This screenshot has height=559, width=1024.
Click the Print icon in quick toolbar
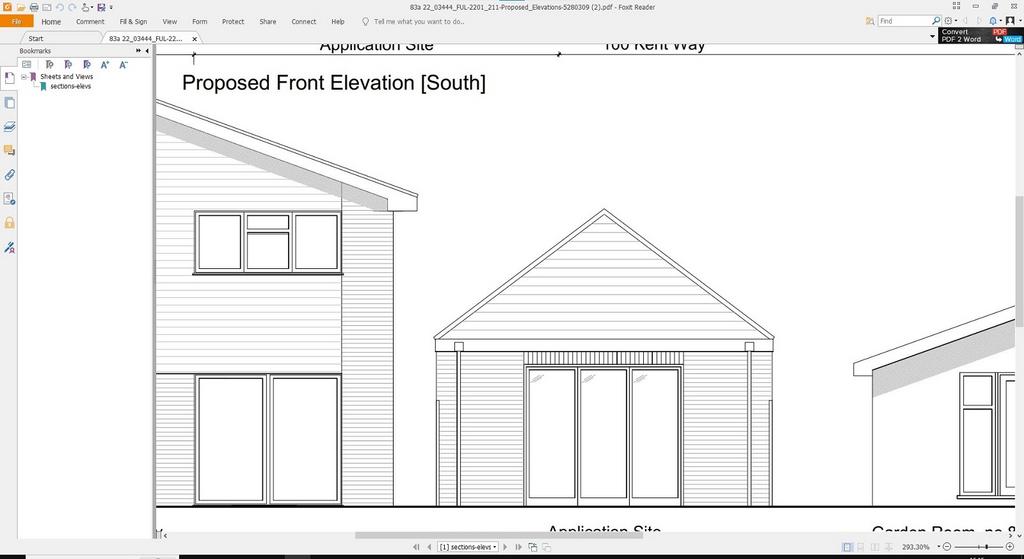34,7
